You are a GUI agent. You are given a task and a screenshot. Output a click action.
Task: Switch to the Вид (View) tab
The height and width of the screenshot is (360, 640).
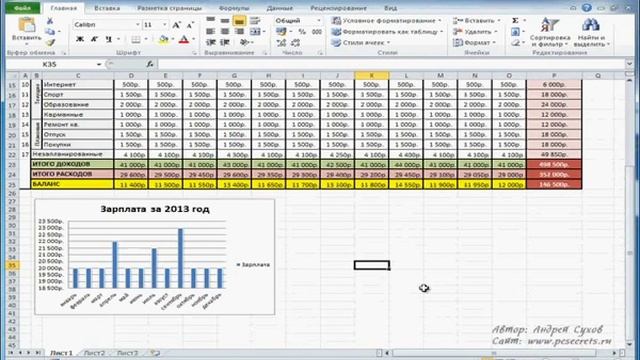390,8
